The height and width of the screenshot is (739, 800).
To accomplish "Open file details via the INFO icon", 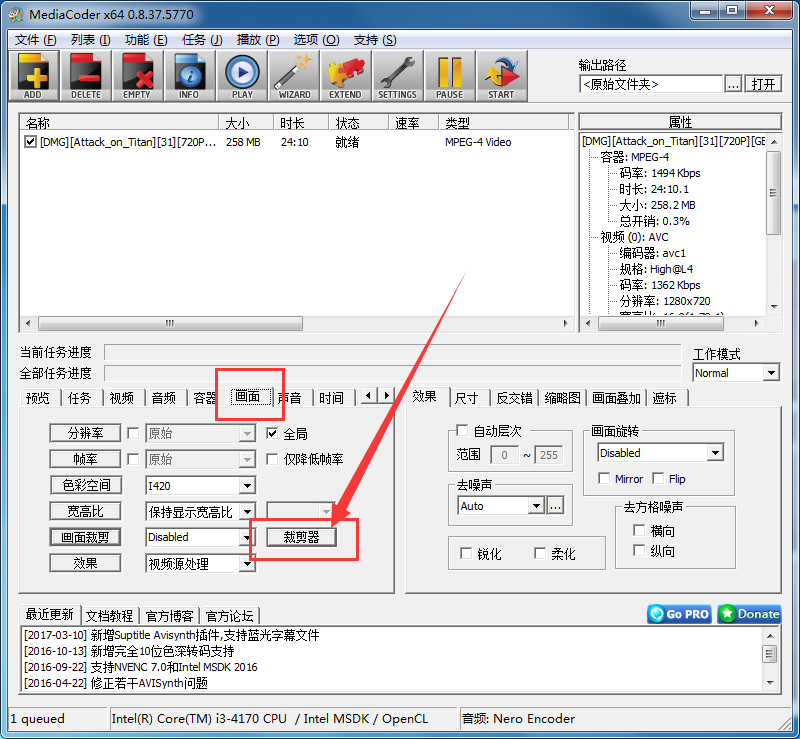I will [190, 75].
